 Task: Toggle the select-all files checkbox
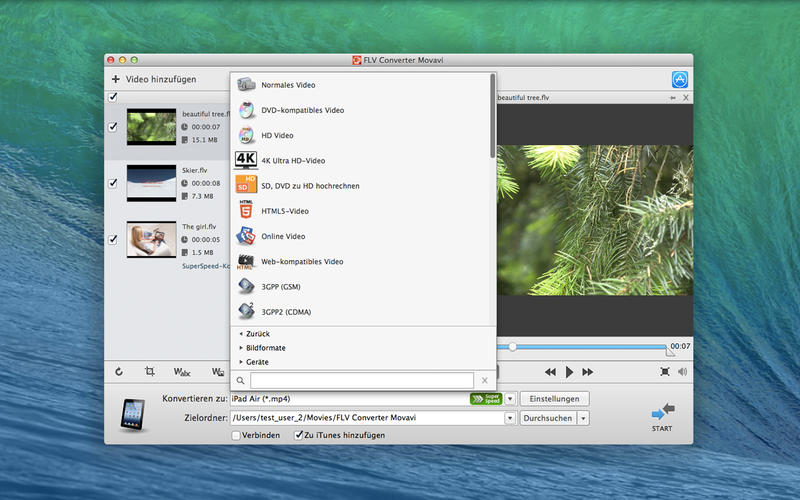(x=113, y=97)
